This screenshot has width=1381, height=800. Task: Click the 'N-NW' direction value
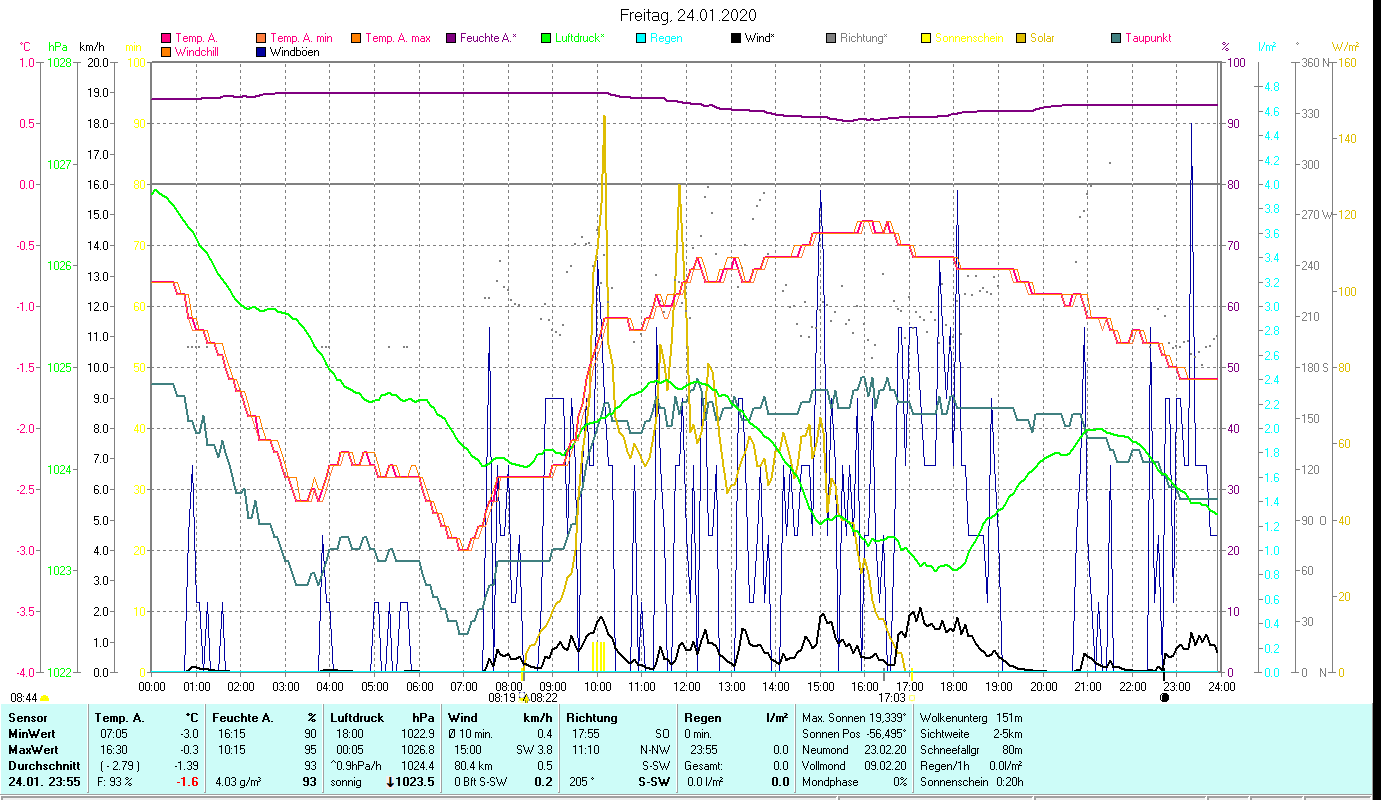click(655, 750)
